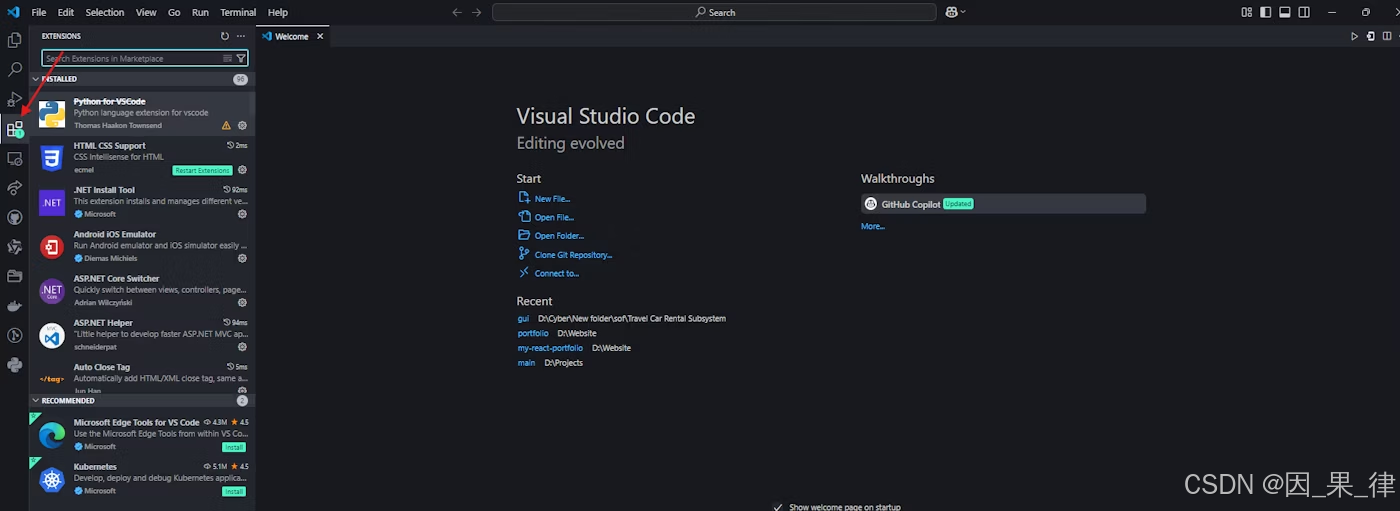1400x511 pixels.
Task: Open manage gear for Android iOS Emulator
Action: pyautogui.click(x=242, y=258)
